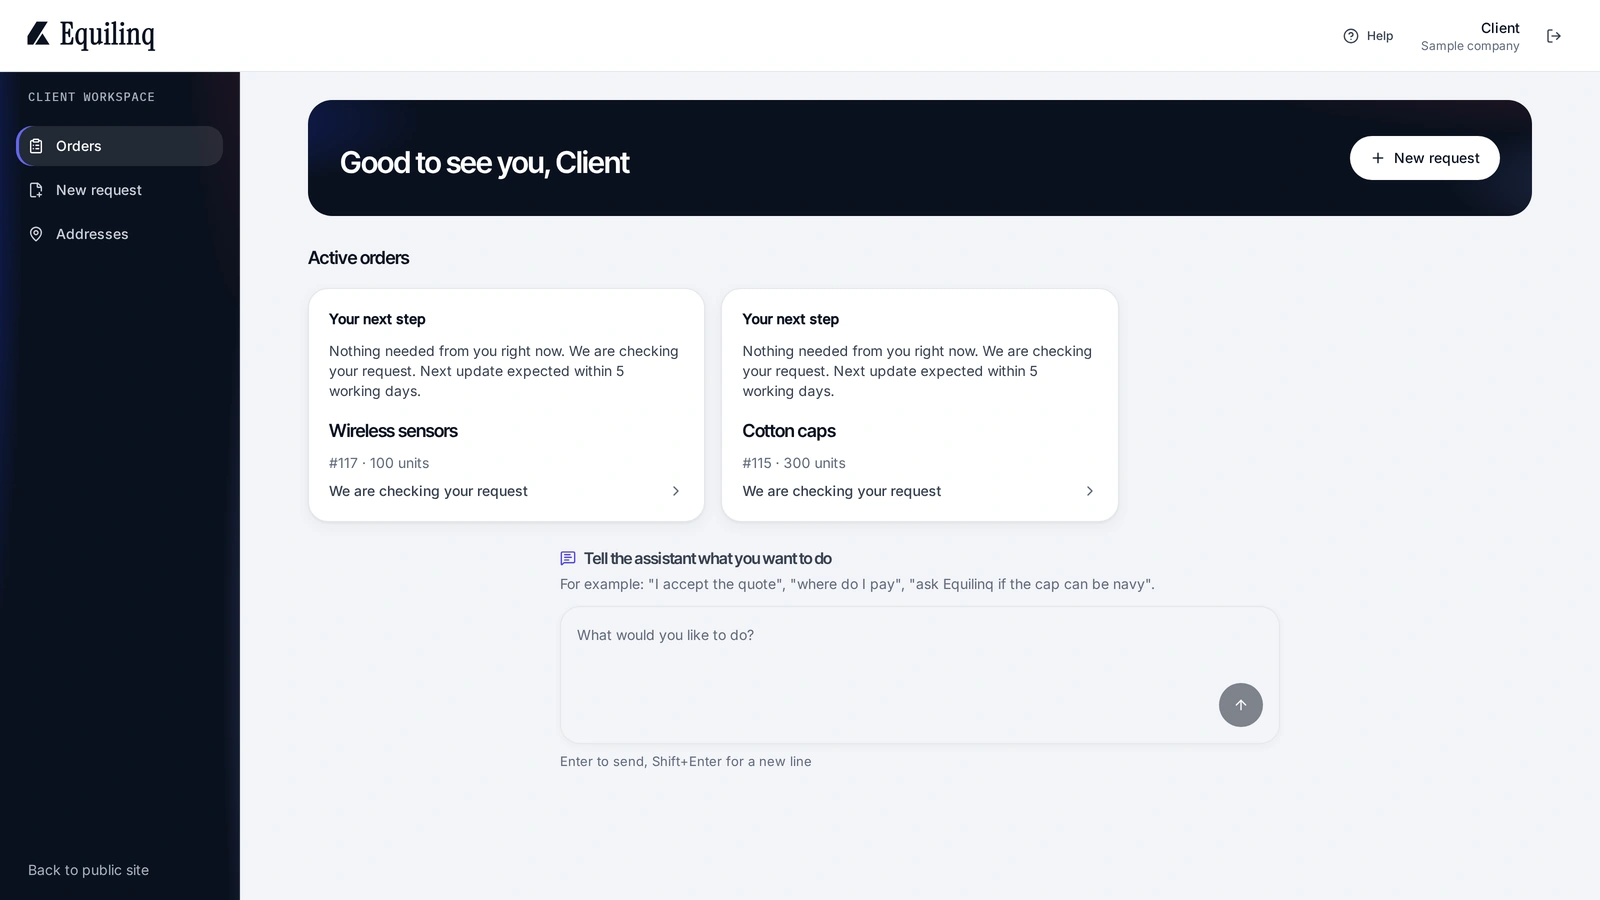Click the Help question-mark icon
Viewport: 1600px width, 900px height.
coord(1351,36)
